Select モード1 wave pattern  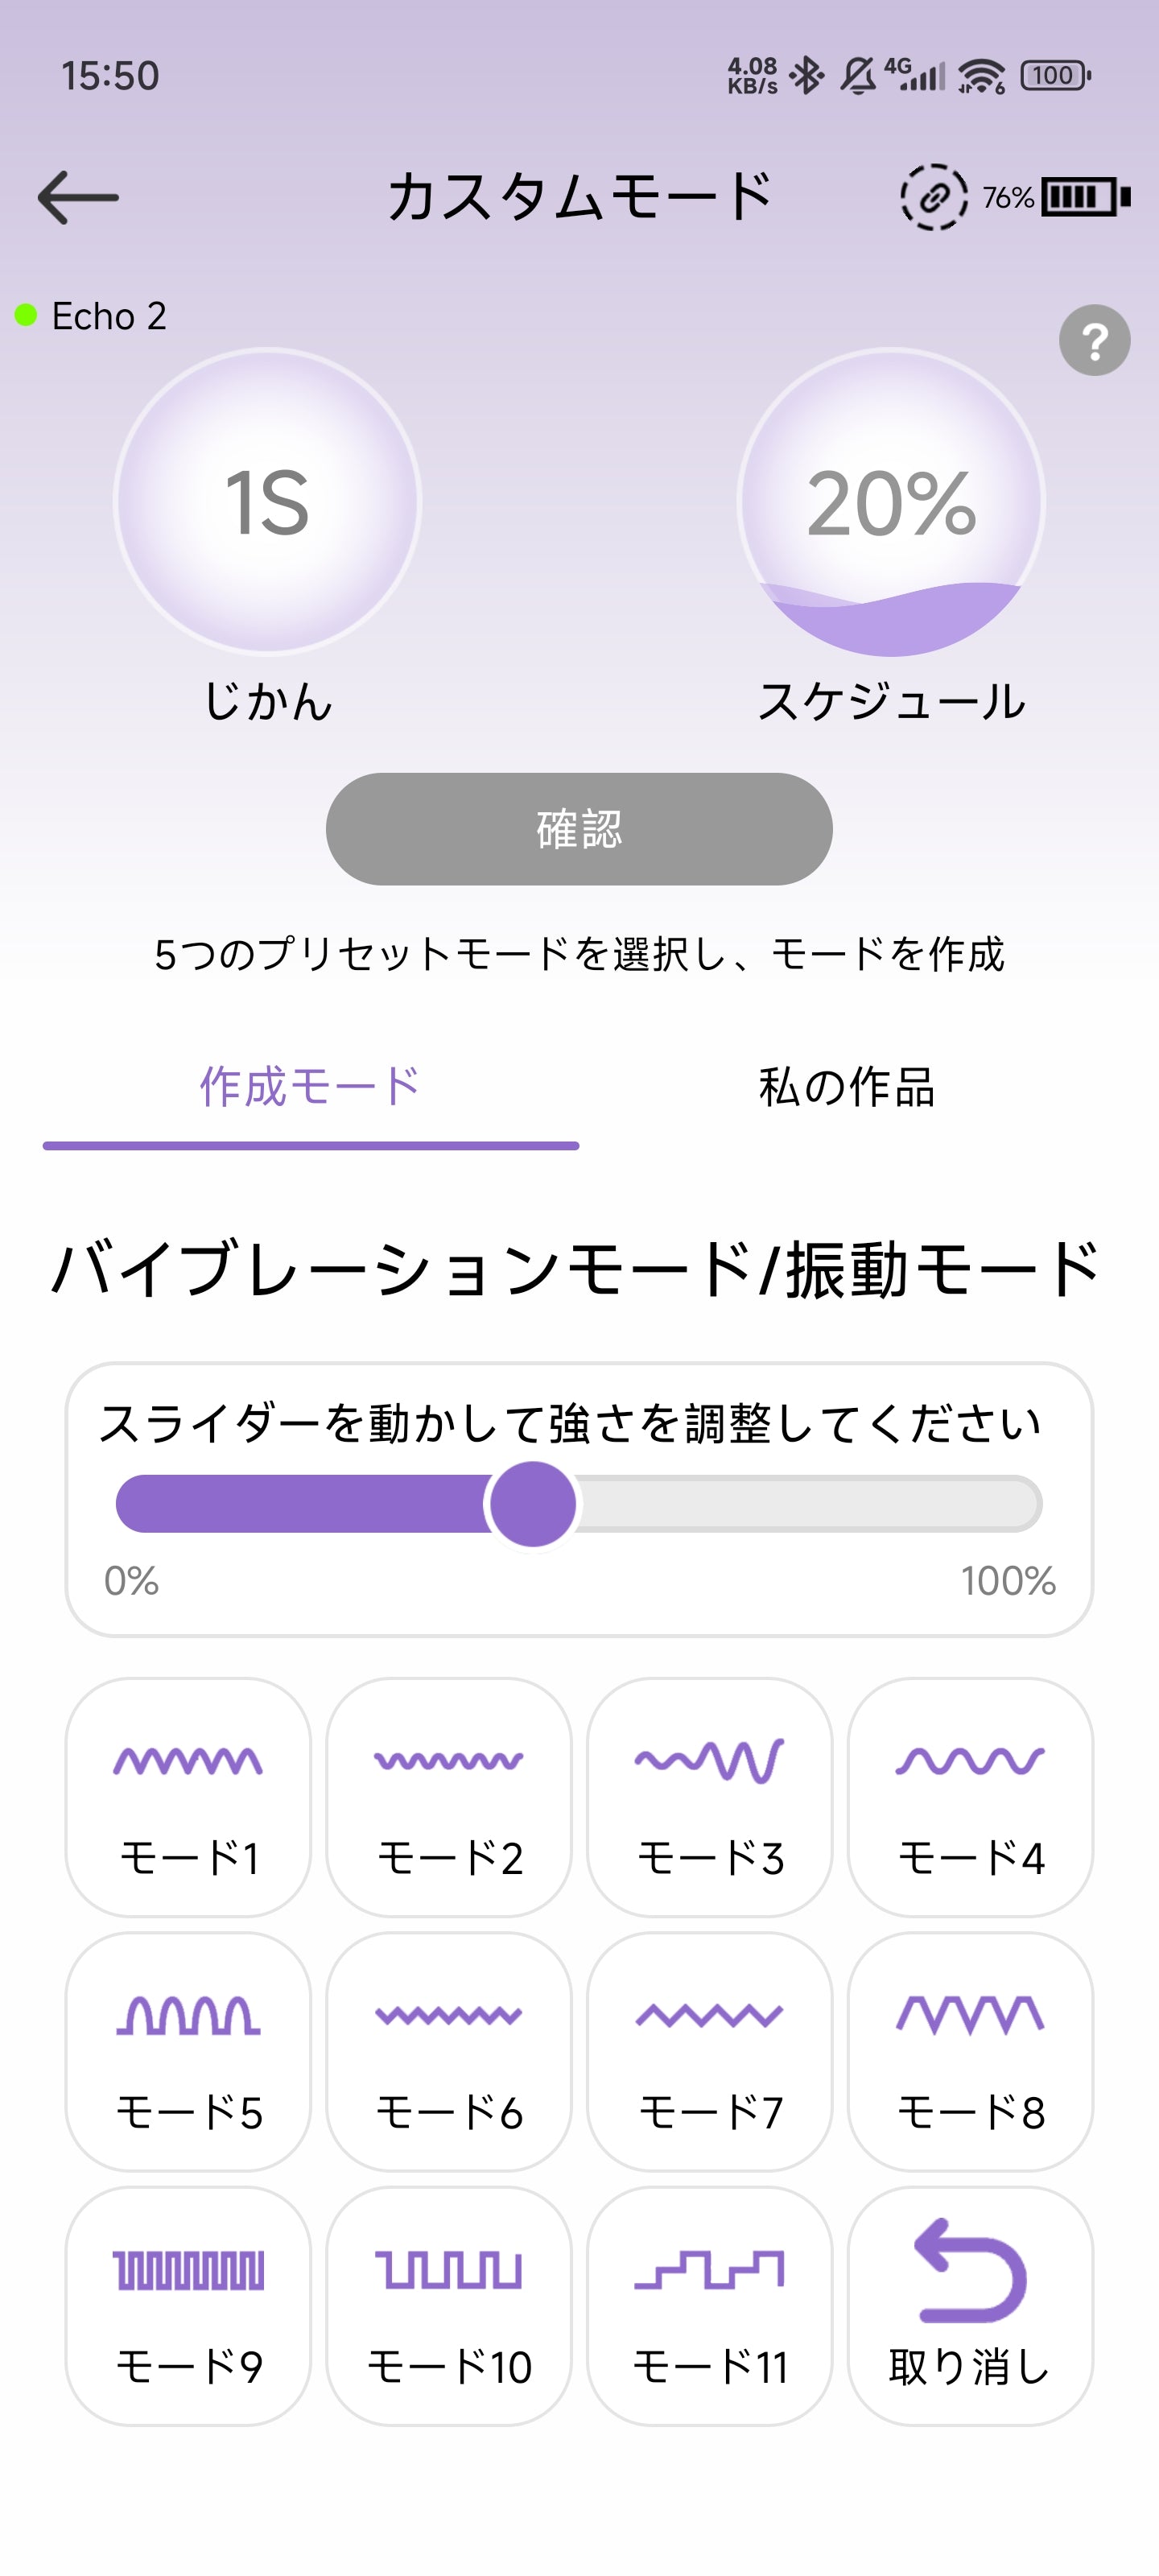point(188,1796)
